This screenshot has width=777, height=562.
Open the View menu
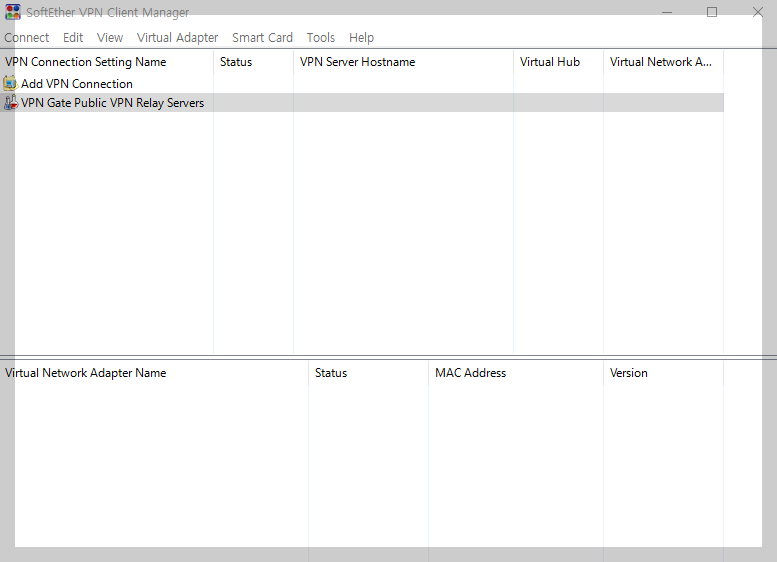110,38
